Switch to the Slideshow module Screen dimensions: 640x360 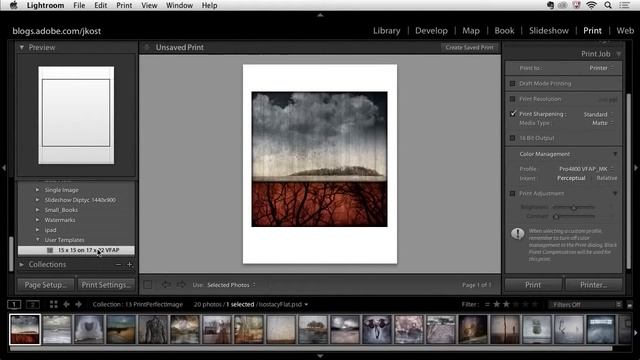tap(549, 31)
